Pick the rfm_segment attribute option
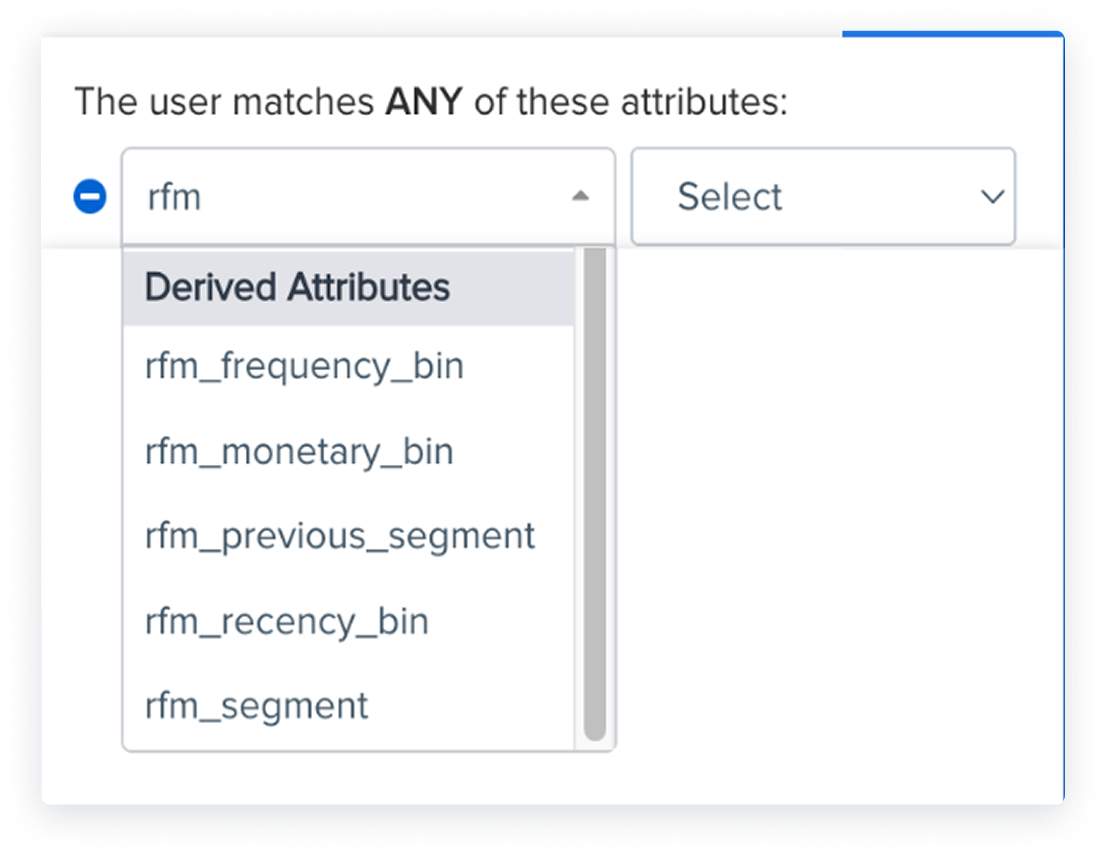Screen dimensions: 1105x855 coord(349,706)
